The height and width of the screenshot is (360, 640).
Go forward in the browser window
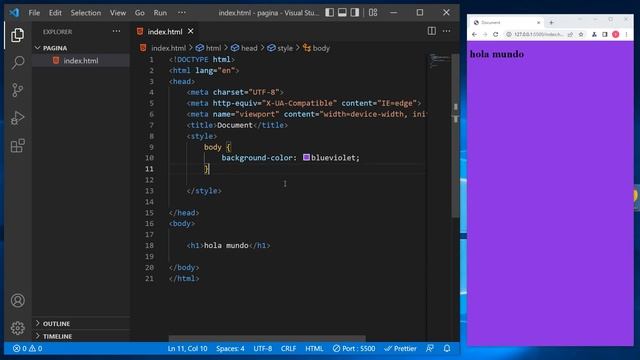click(x=485, y=35)
